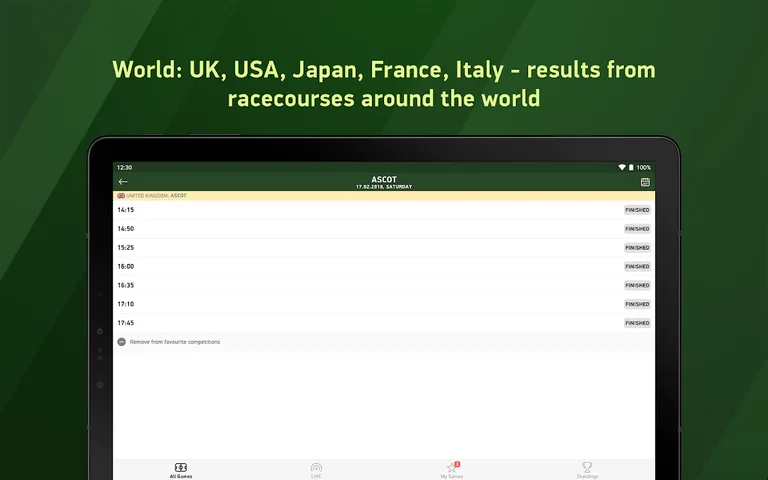View the 17:10 race
The width and height of the screenshot is (768, 480).
[x=384, y=304]
